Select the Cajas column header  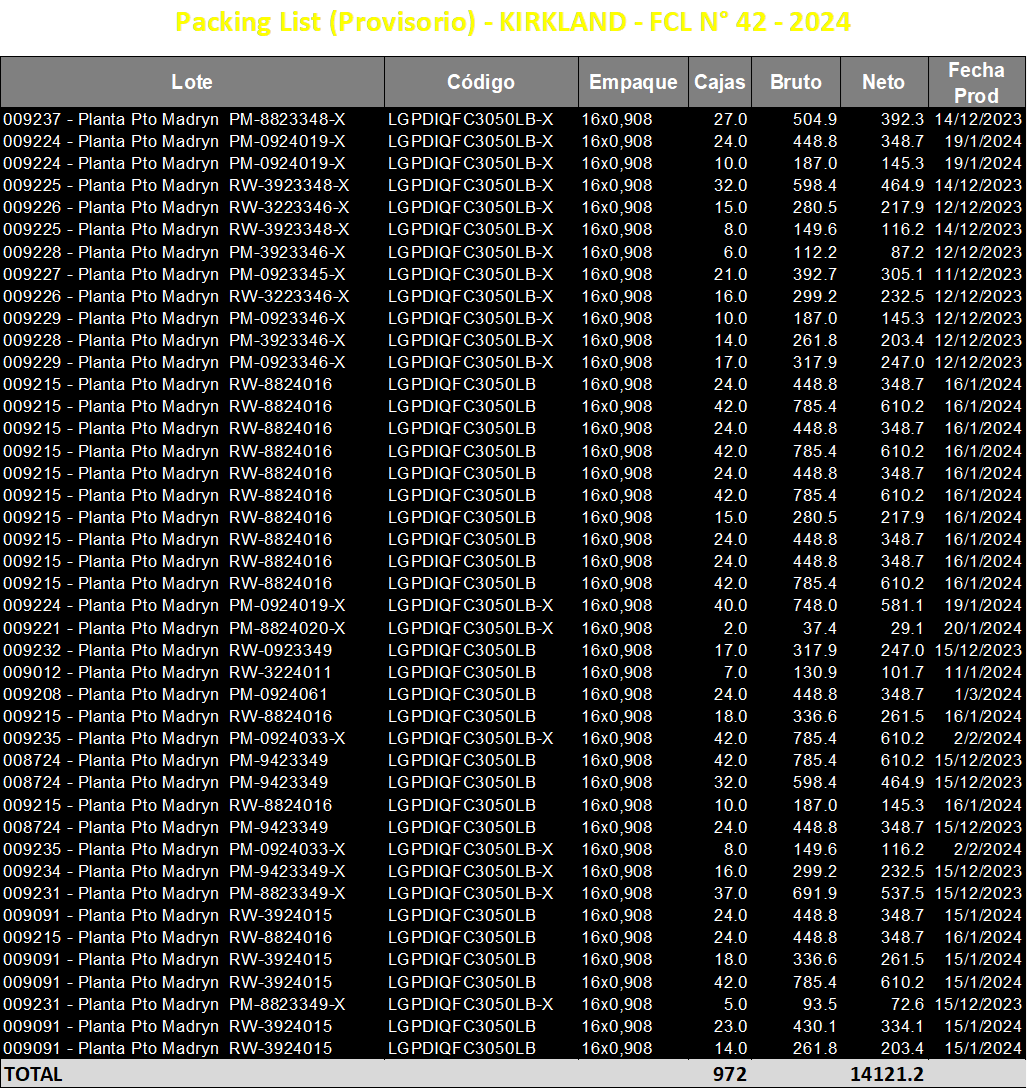click(719, 82)
